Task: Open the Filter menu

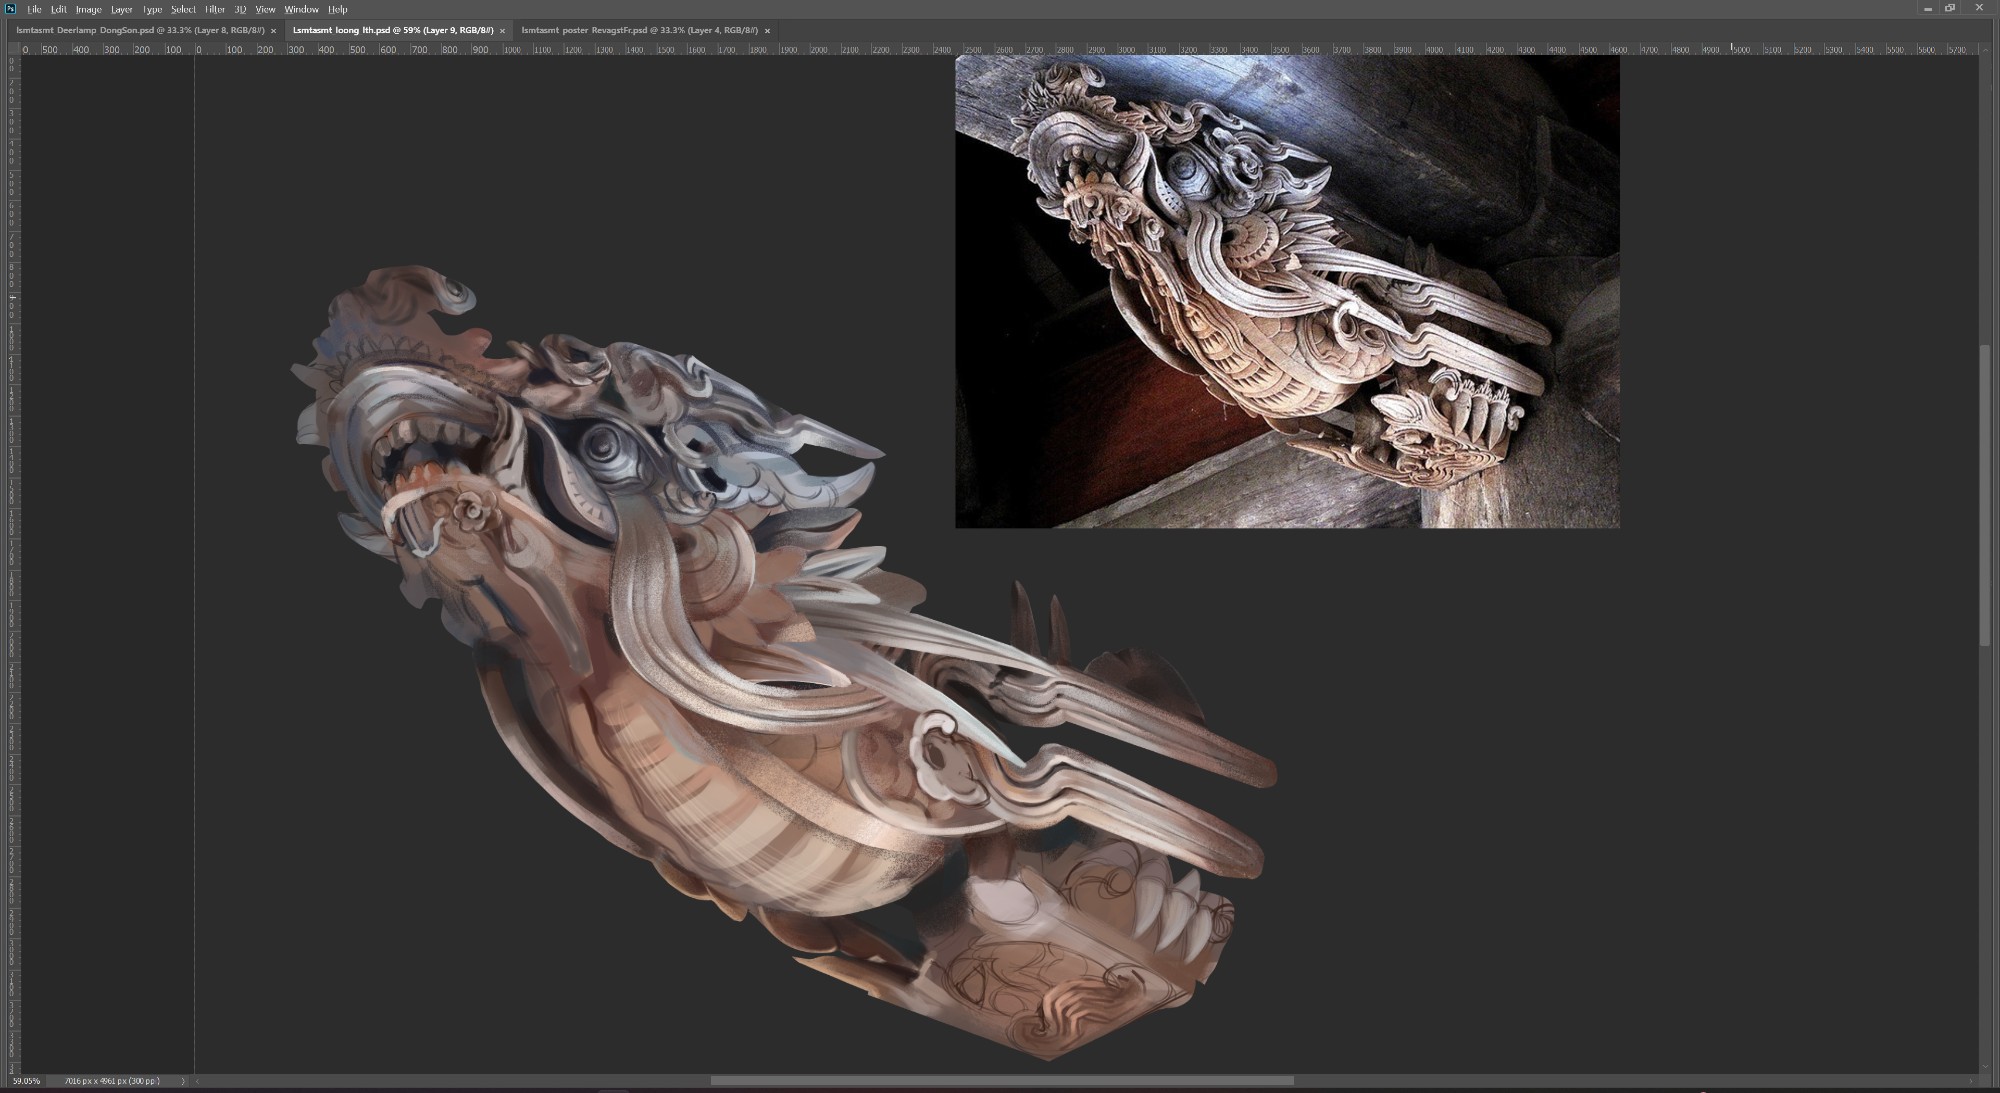Action: [215, 9]
